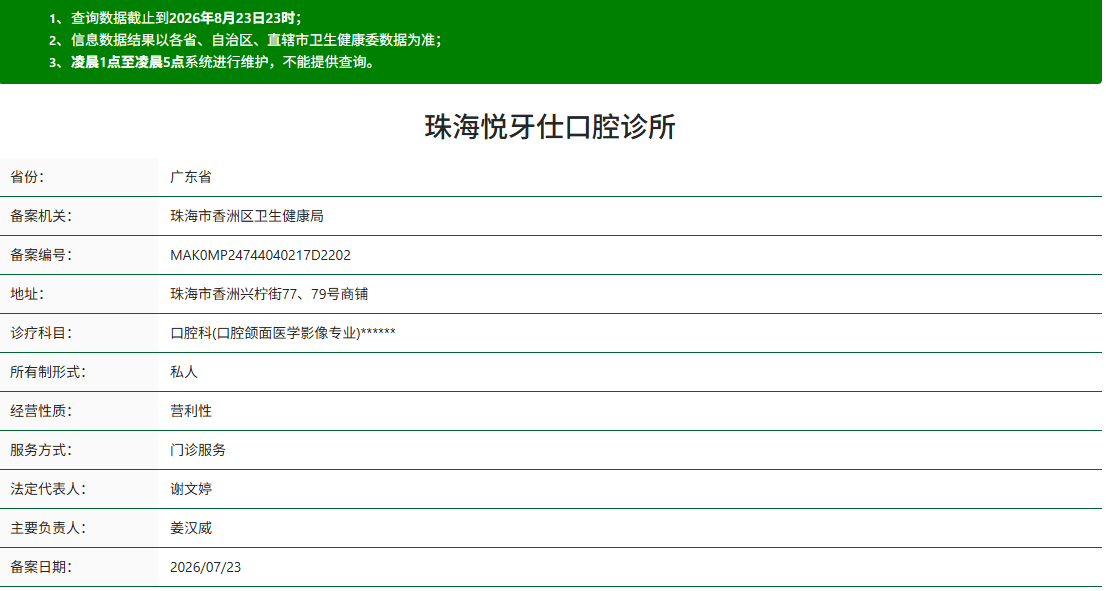Select 珠海市香洲区卫生健康局 value
Screen dimensions: 1106x591
[247, 216]
